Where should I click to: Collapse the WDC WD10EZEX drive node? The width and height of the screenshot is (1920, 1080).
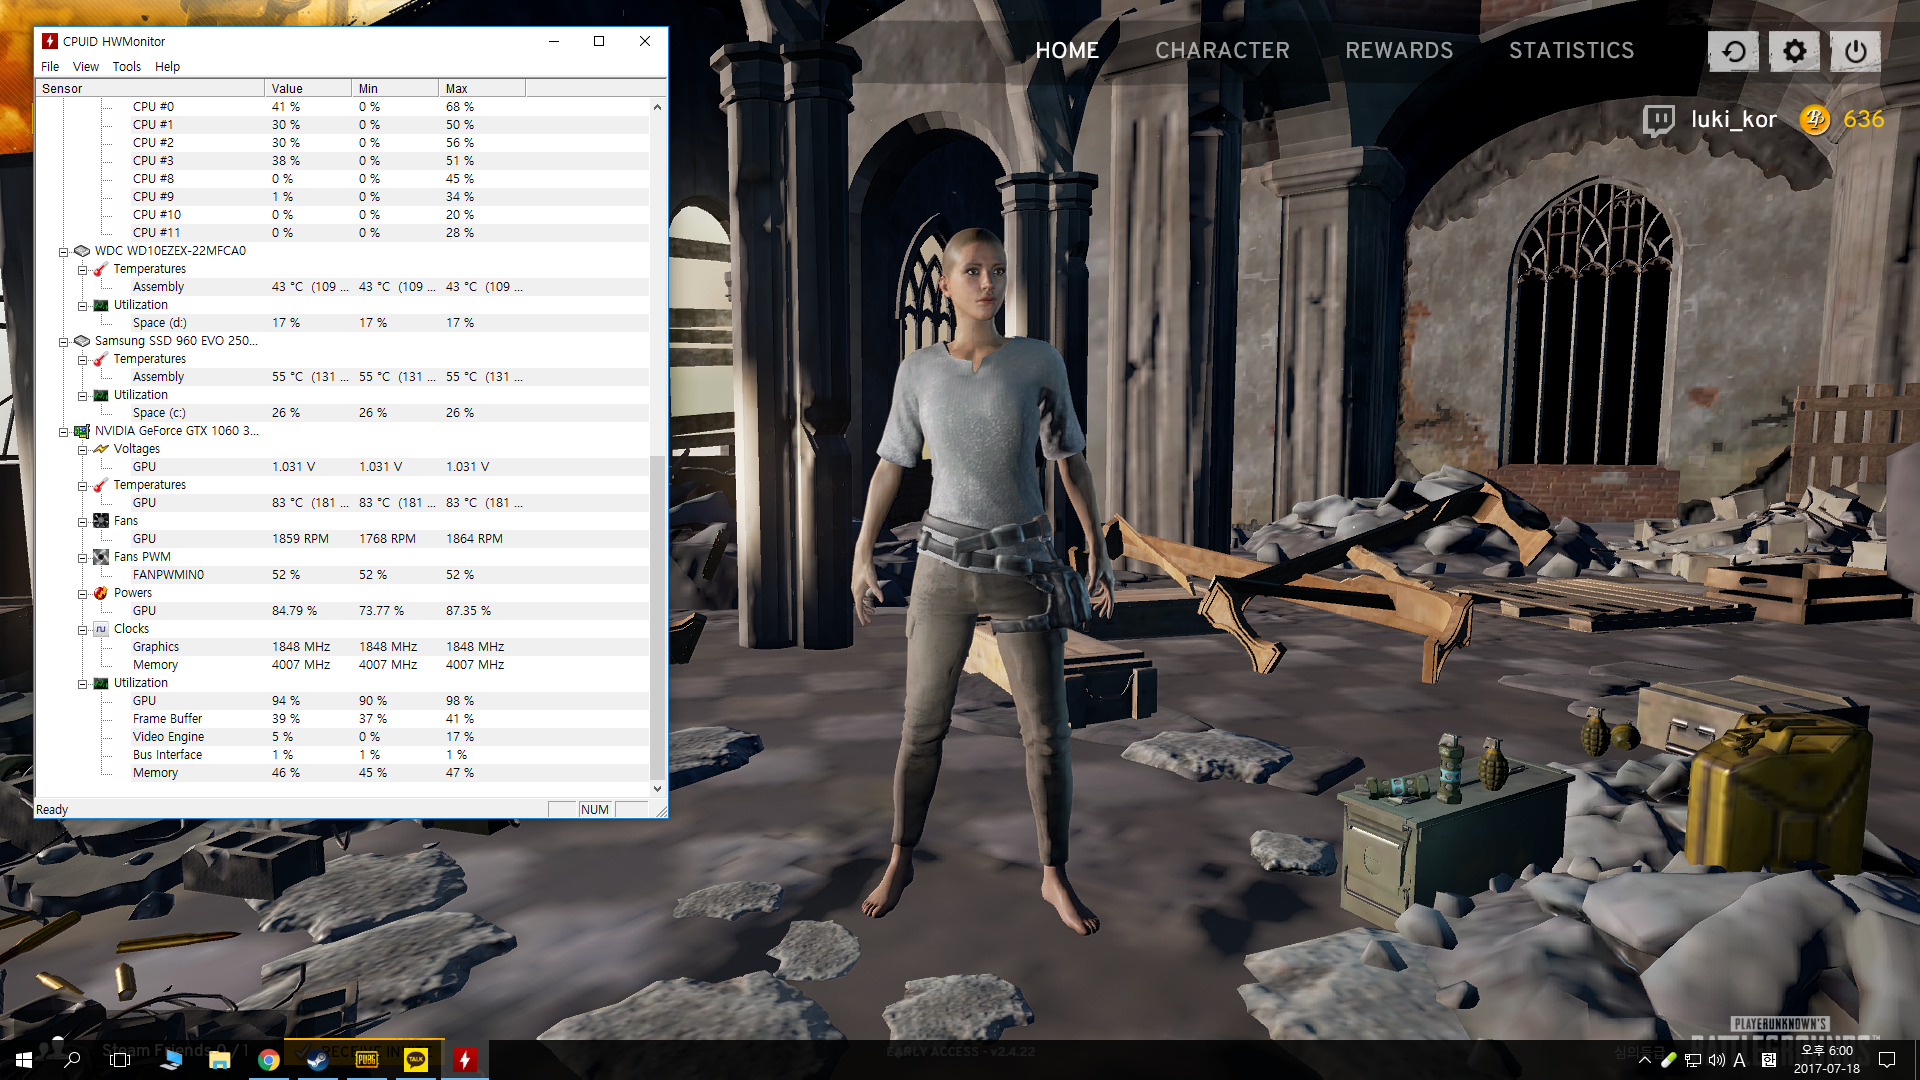pyautogui.click(x=63, y=252)
